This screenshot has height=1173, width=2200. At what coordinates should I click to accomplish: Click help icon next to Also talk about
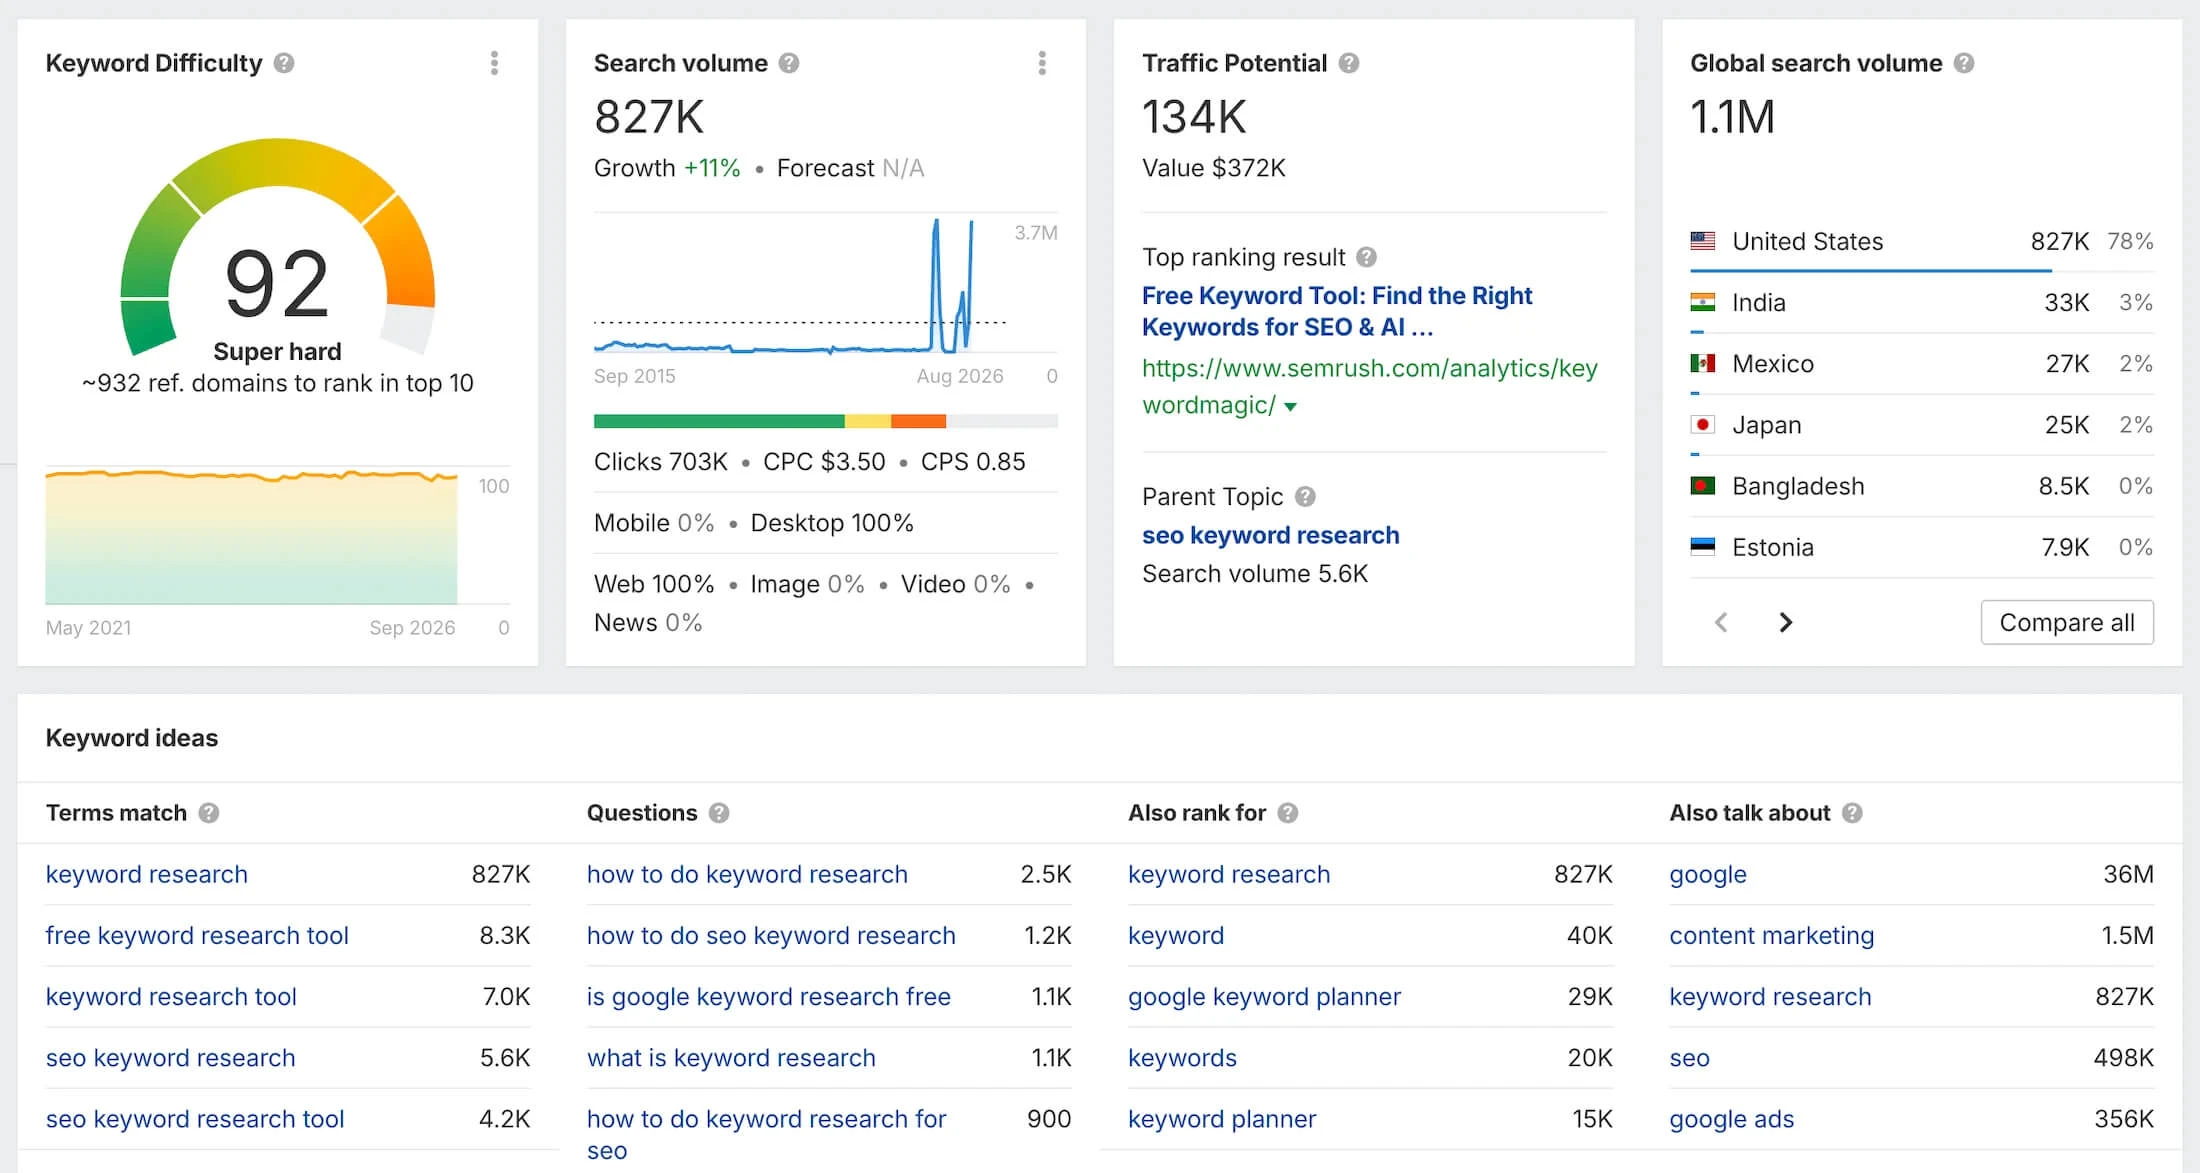pyautogui.click(x=1852, y=813)
